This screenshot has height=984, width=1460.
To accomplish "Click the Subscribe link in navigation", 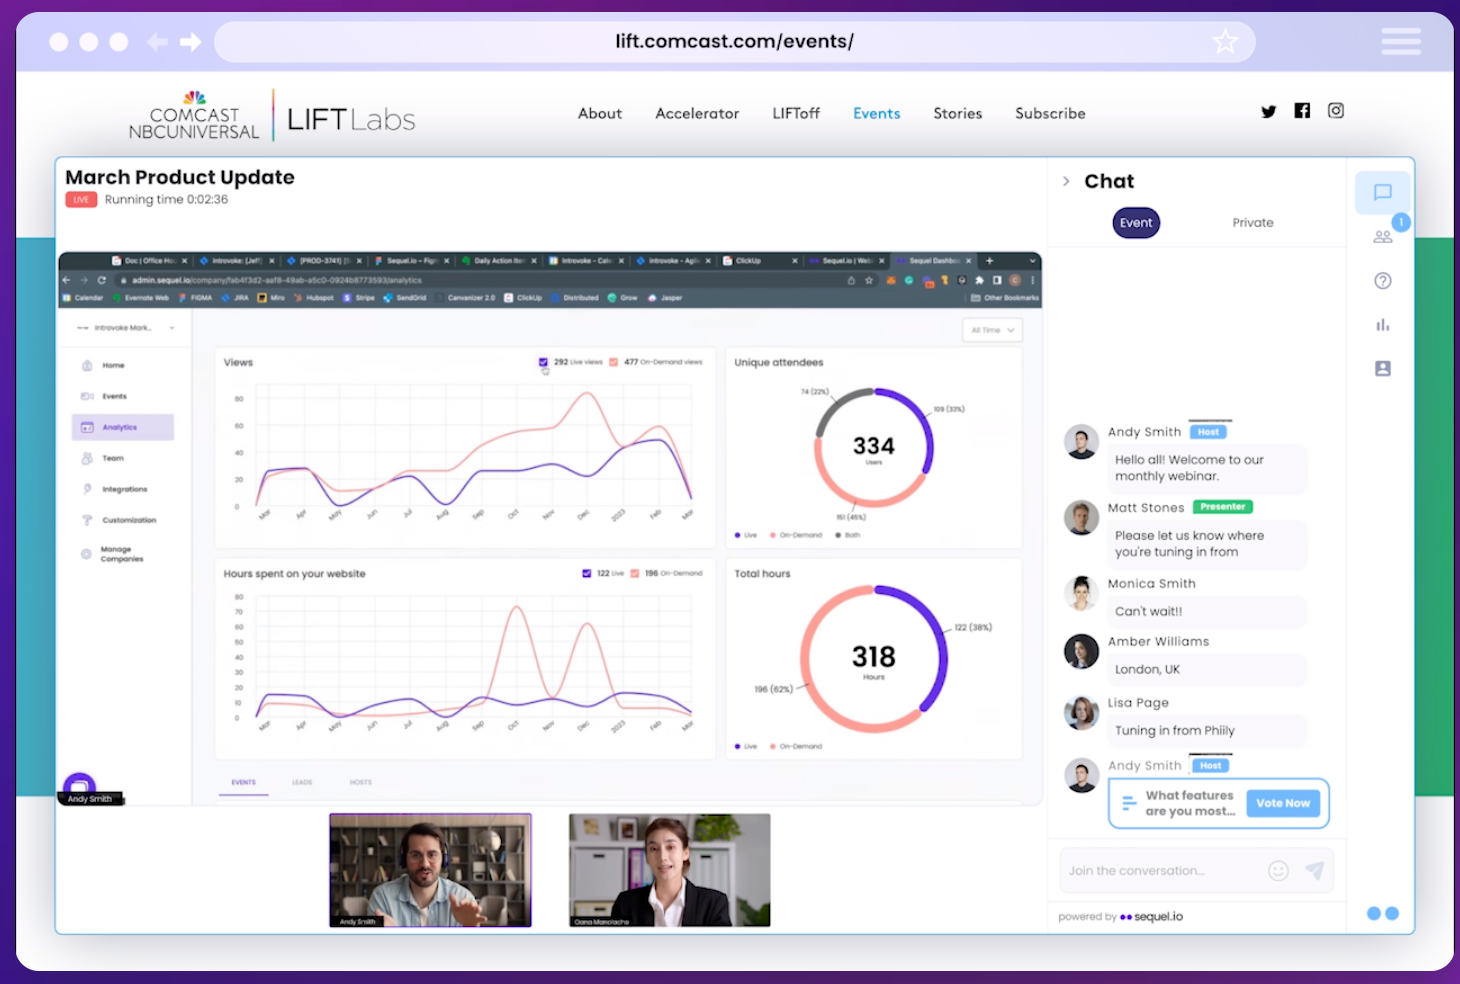I will coord(1050,114).
